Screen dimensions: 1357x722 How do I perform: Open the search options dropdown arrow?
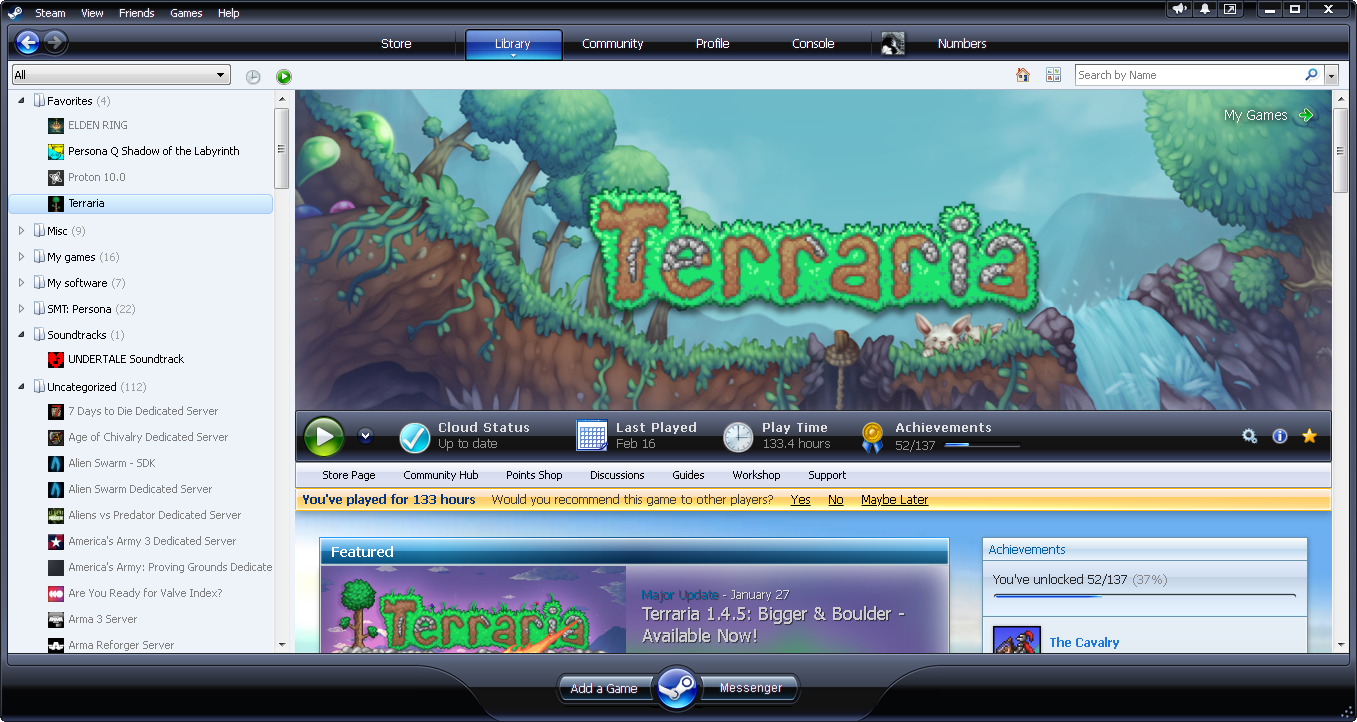point(1331,75)
